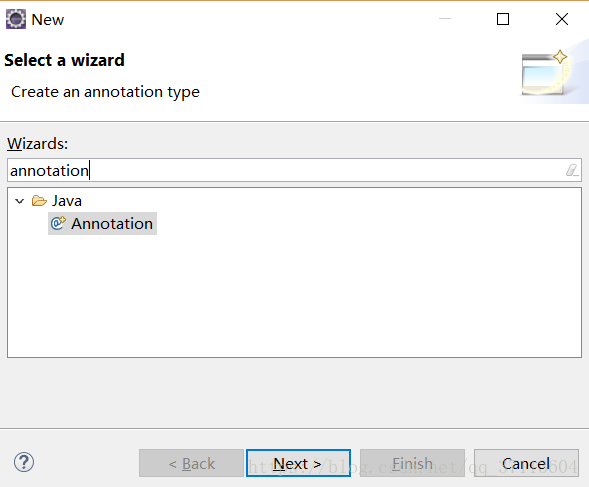Click the 'Create an annotation type' description
Screen dimensions: 589x487
coord(105,92)
